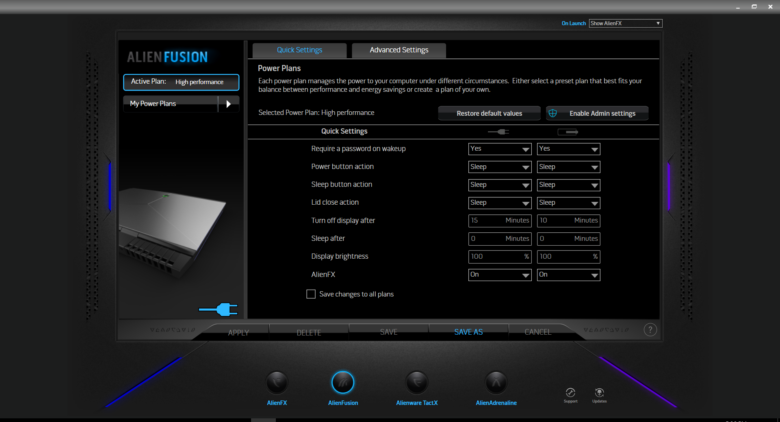Screen dimensions: 780x422
Task: Click the plugged-in power source icon
Action: tap(218, 310)
